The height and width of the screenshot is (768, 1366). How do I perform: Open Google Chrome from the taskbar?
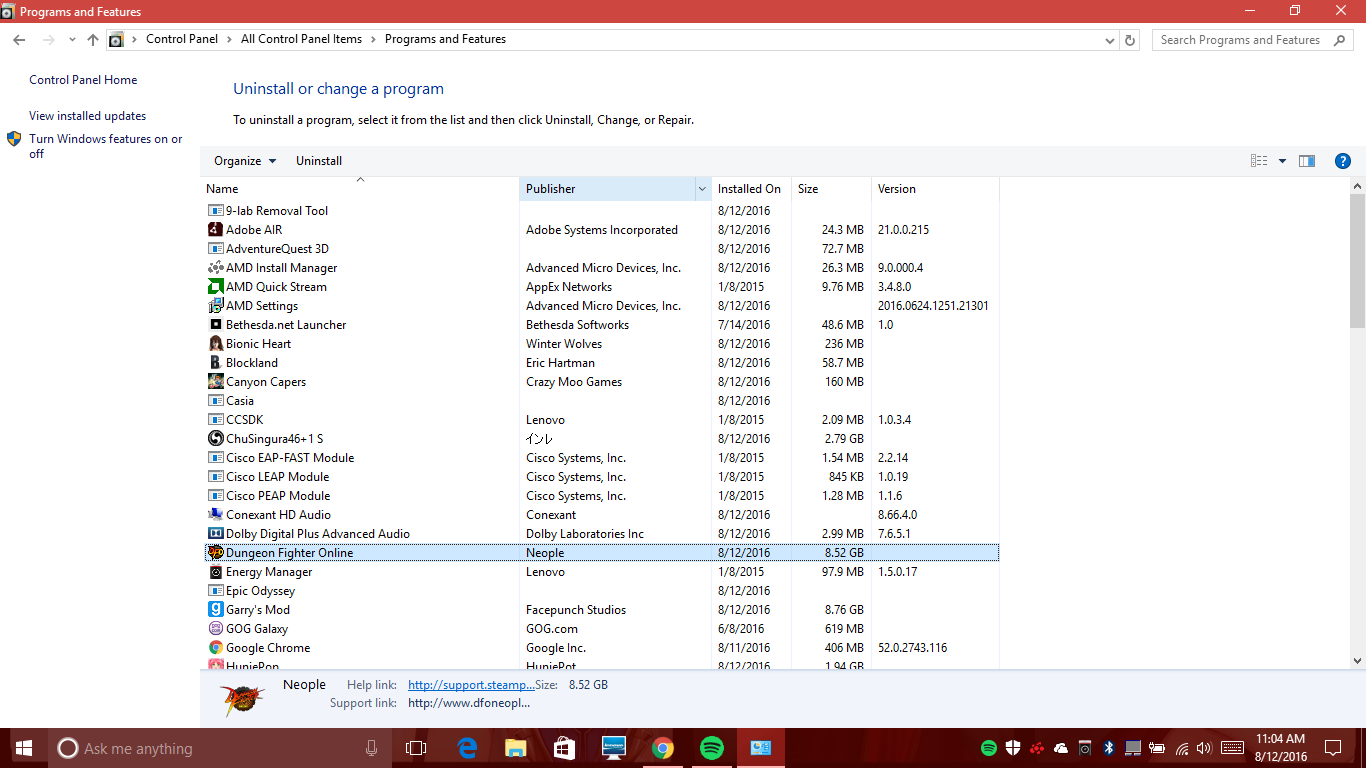coord(662,748)
